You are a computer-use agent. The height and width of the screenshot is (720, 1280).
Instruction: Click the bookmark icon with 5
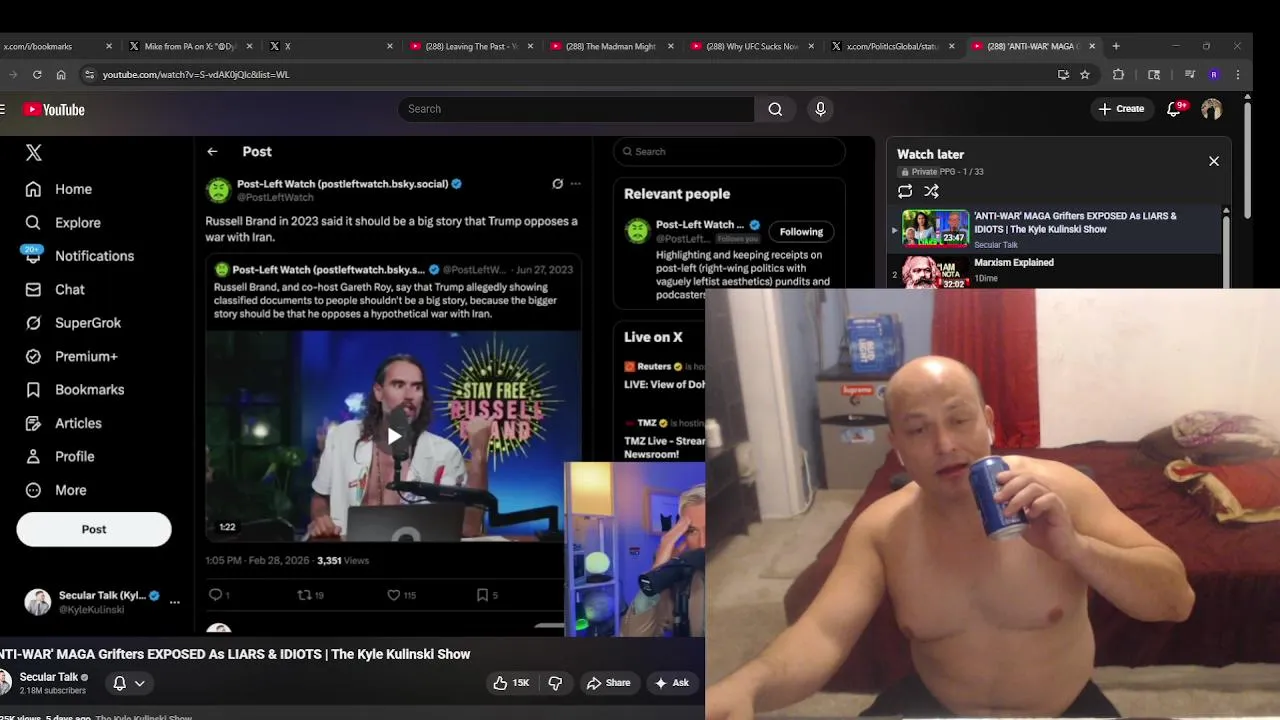pyautogui.click(x=482, y=595)
